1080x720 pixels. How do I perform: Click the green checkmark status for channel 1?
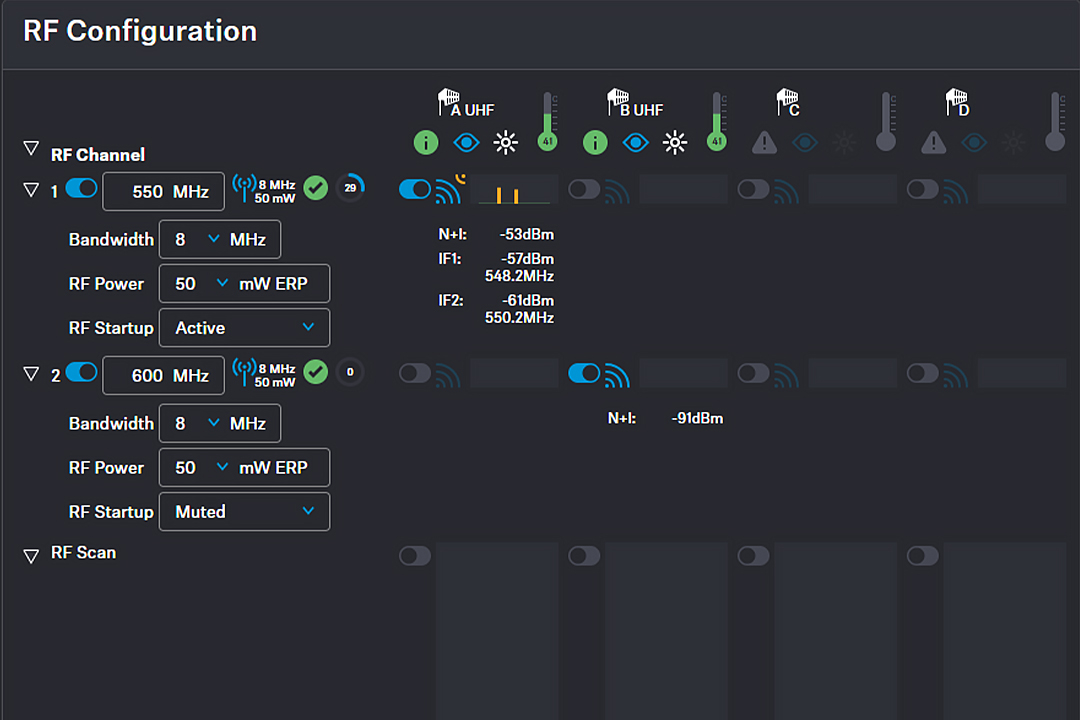316,188
